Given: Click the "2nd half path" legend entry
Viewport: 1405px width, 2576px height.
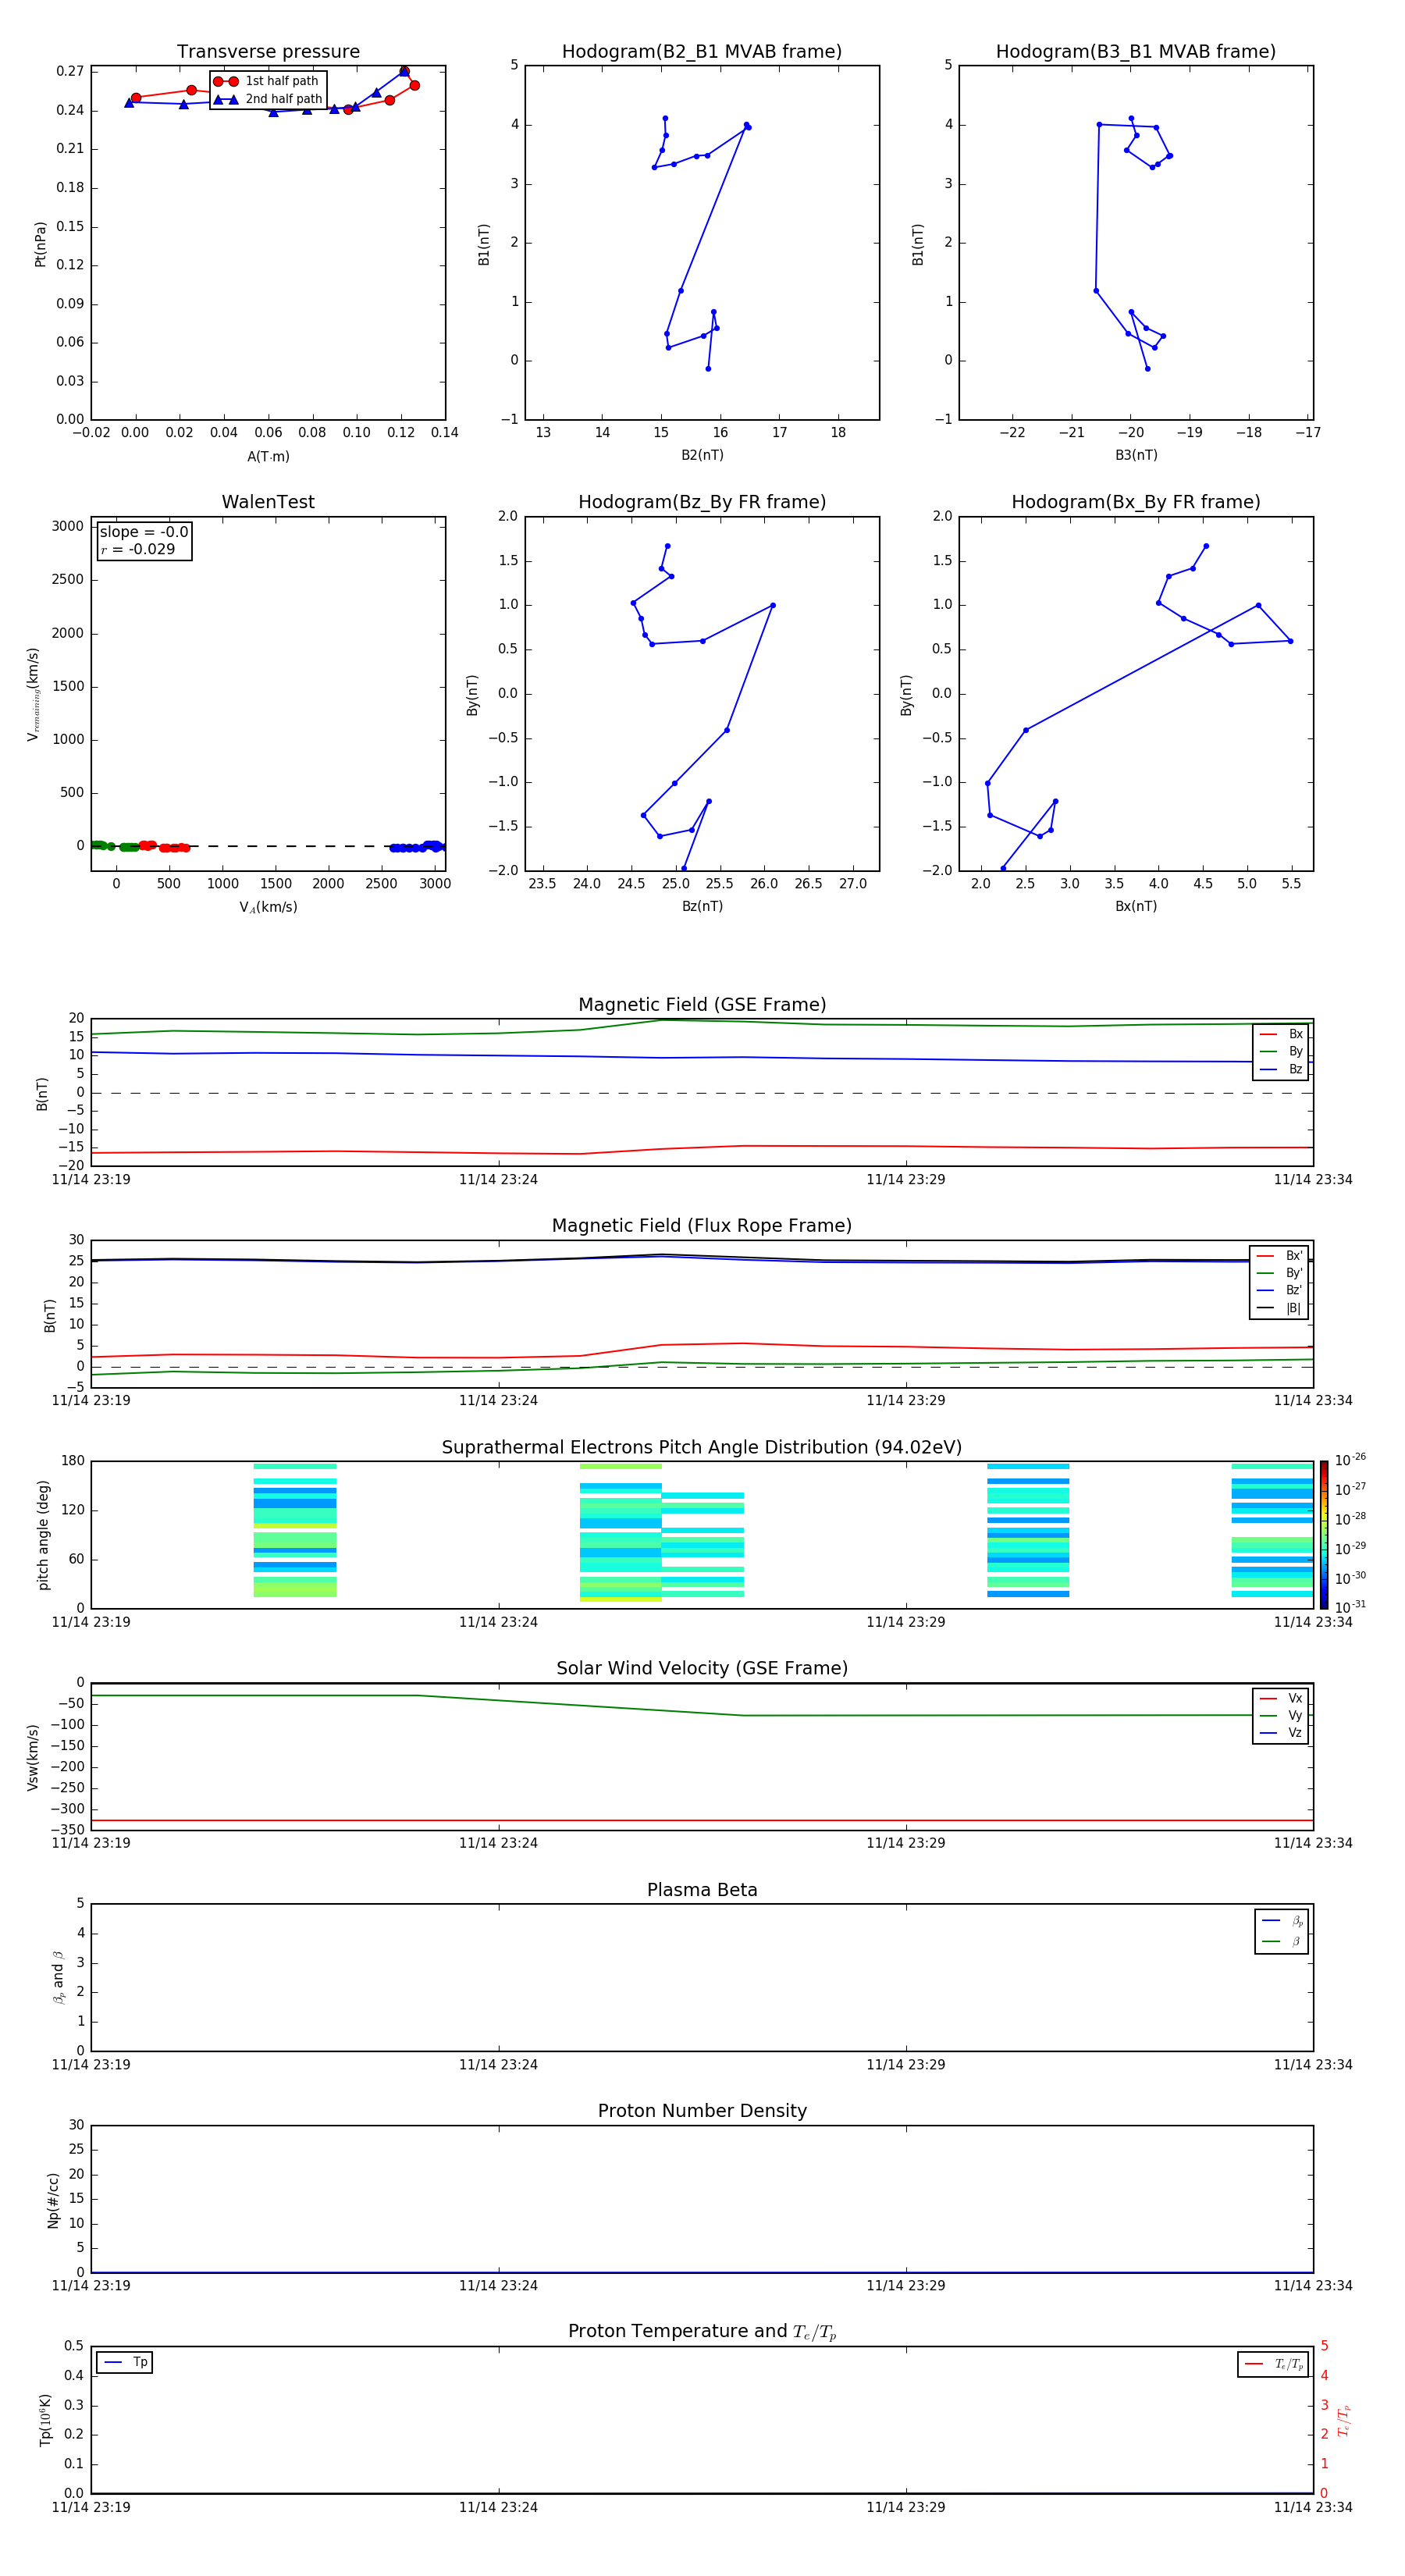Looking at the screenshot, I should coord(268,99).
